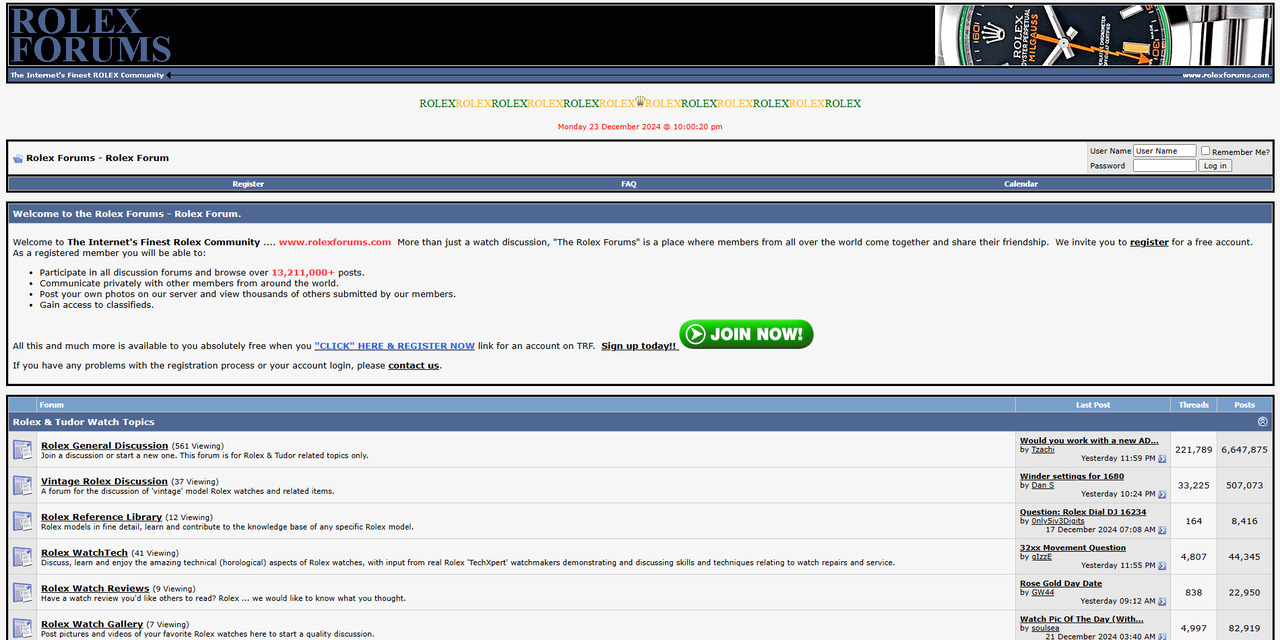
Task: Click the breadcrumb folder icon before Rolex Forums
Action: tap(18, 158)
